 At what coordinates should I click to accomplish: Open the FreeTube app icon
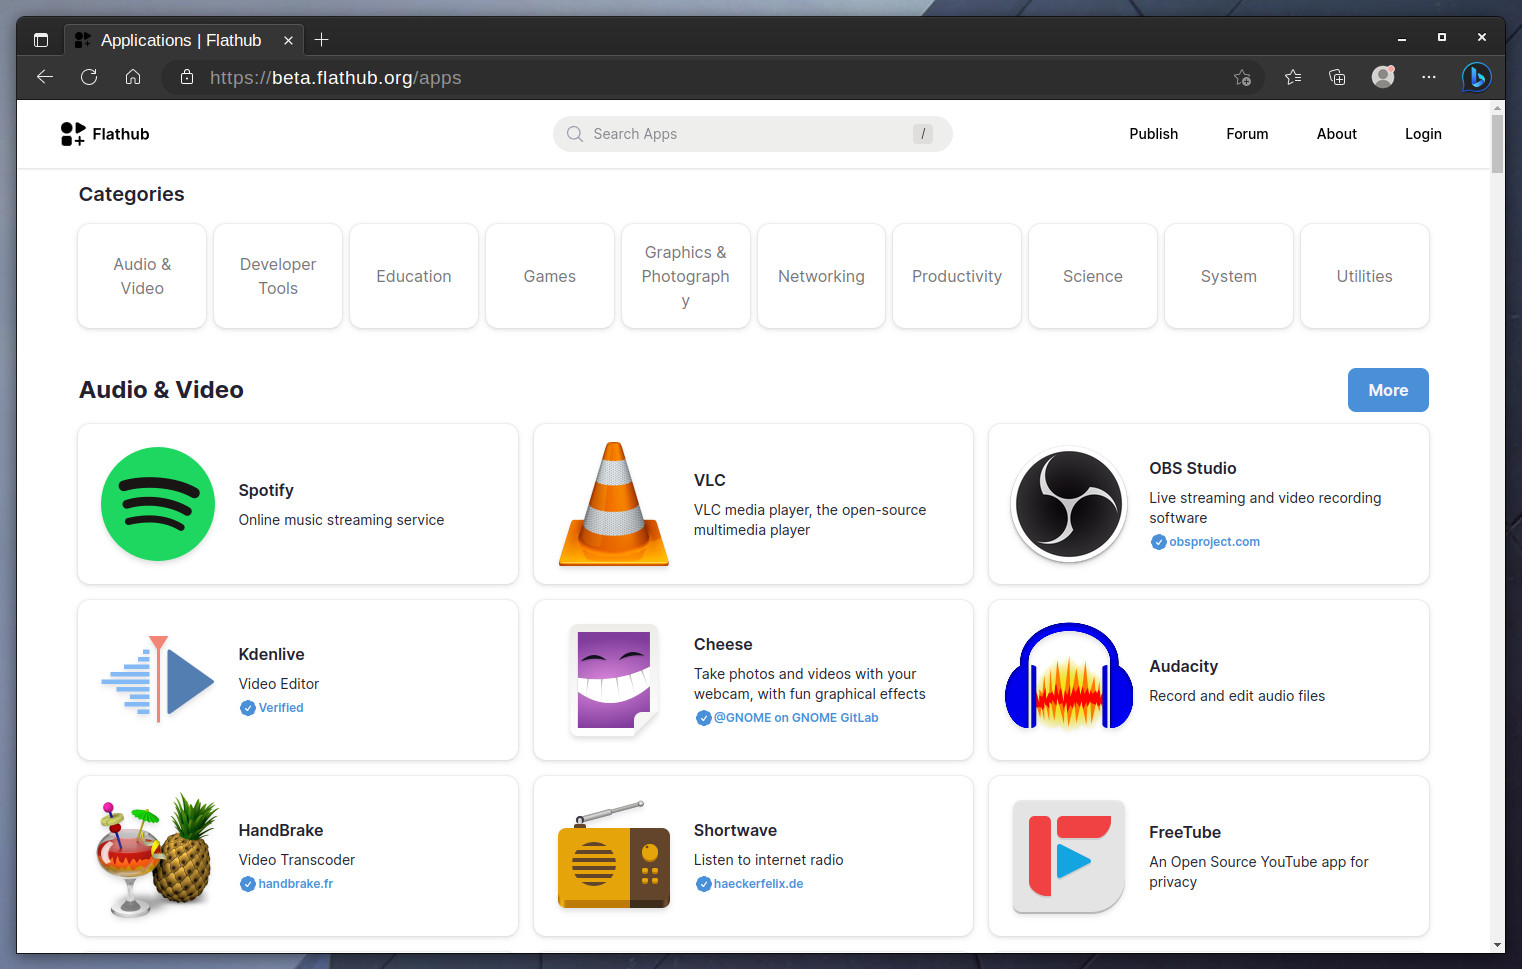click(1069, 856)
